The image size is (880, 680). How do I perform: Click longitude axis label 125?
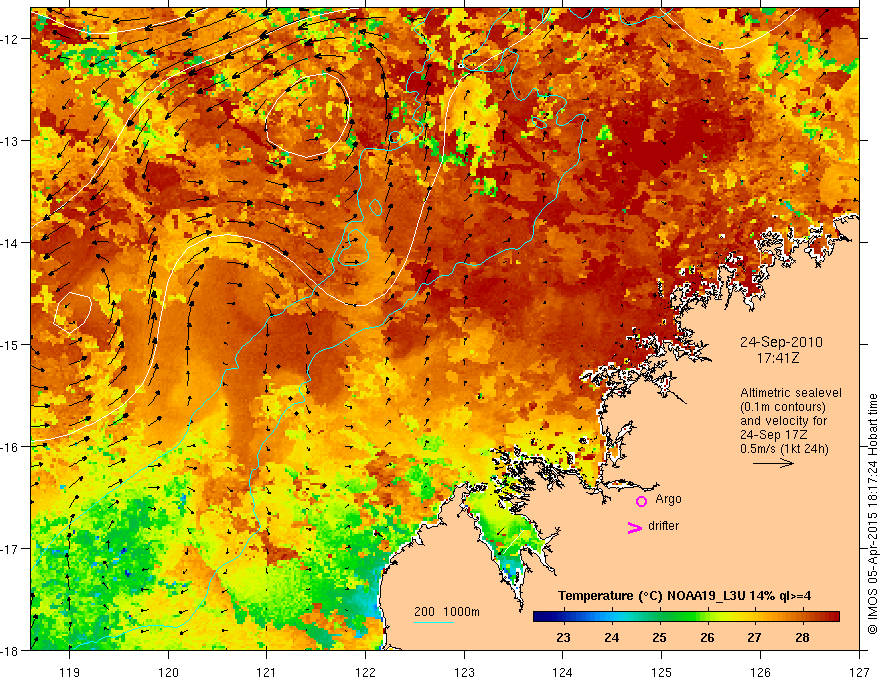pyautogui.click(x=662, y=672)
